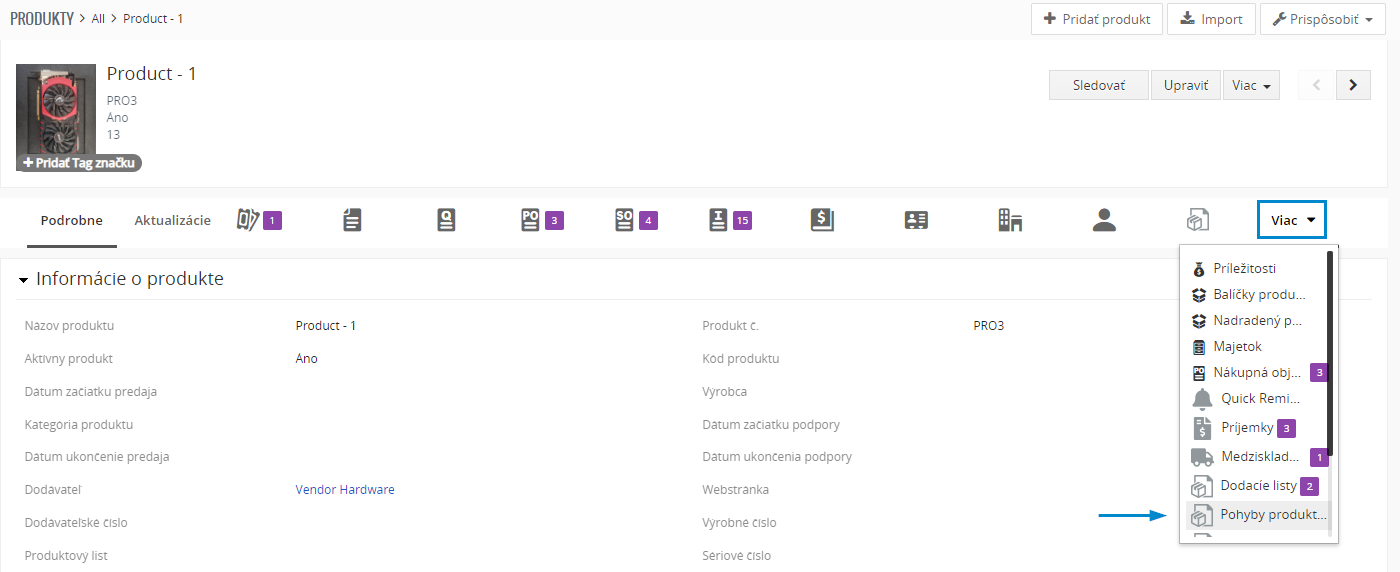Select Nadradený p... menu entry
1400x572 pixels.
(1256, 320)
